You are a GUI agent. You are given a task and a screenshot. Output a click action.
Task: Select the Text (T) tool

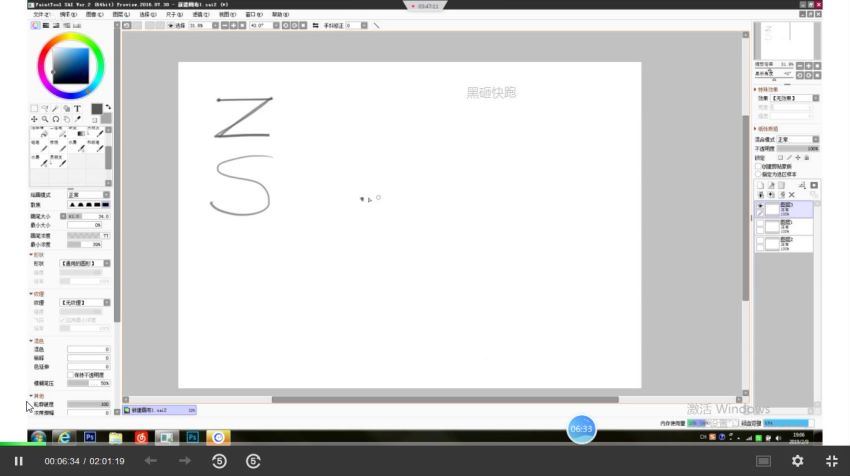click(x=78, y=108)
